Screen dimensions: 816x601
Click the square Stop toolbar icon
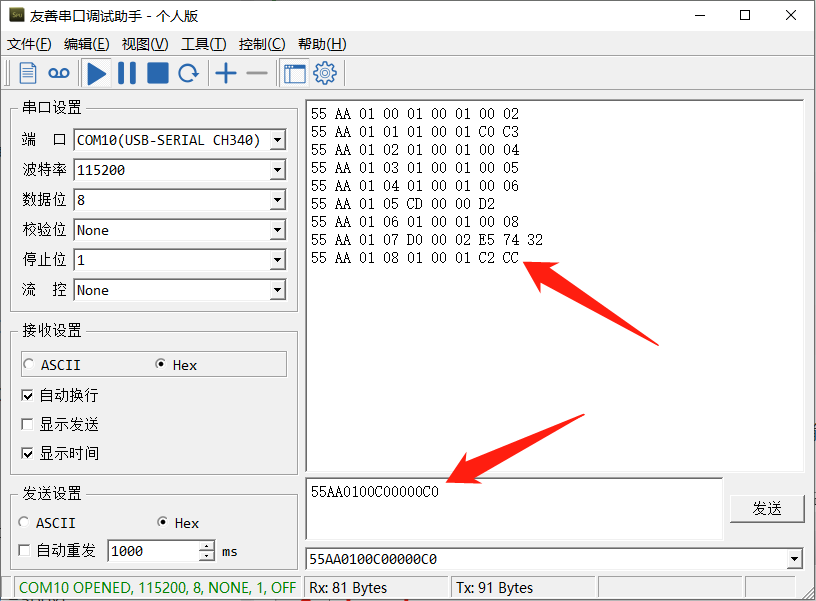tap(158, 73)
